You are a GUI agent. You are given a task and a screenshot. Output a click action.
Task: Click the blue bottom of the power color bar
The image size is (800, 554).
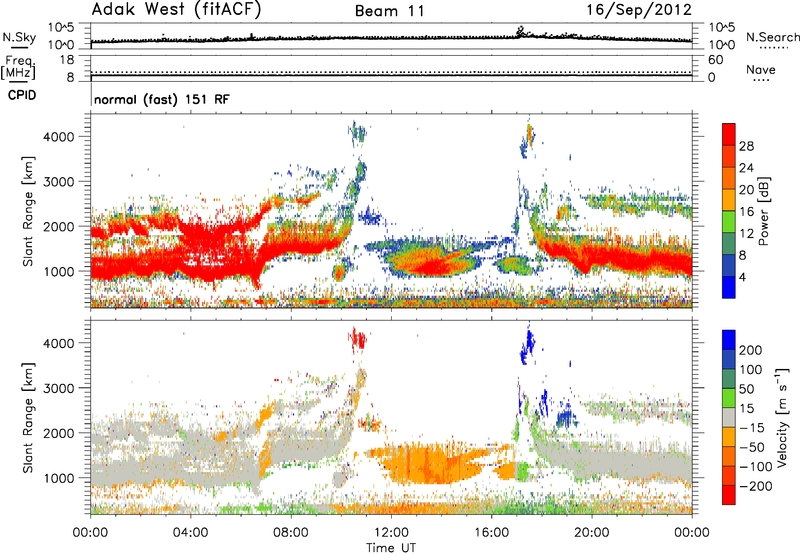coord(729,287)
